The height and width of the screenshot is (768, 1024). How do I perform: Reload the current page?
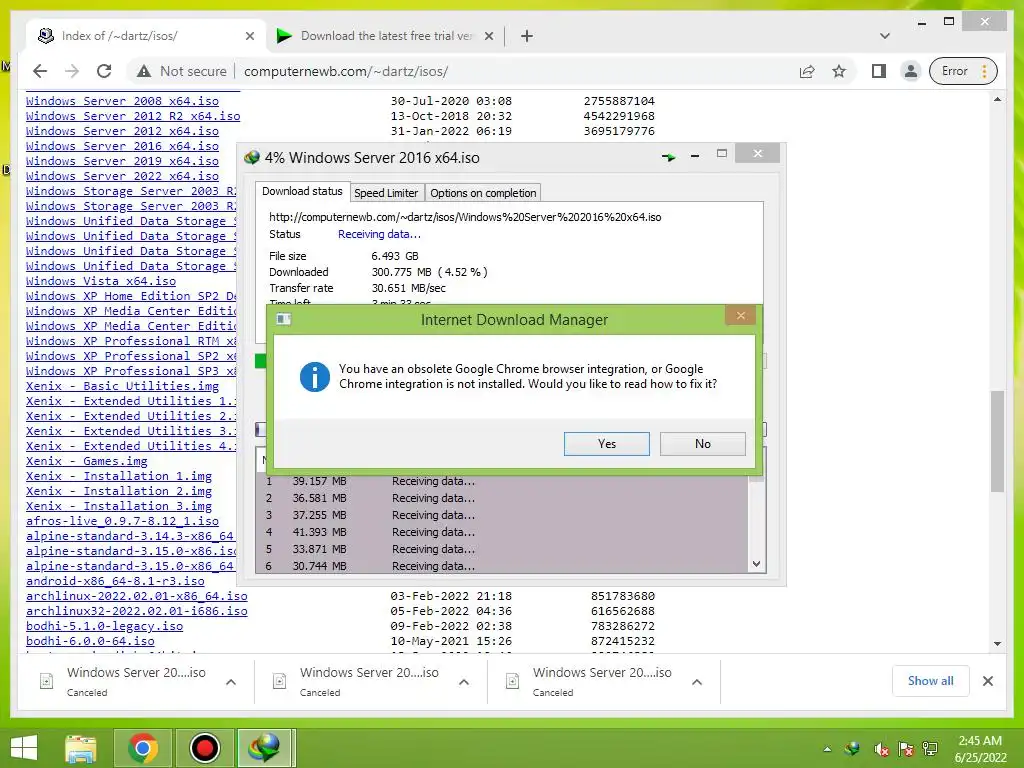pyautogui.click(x=104, y=71)
